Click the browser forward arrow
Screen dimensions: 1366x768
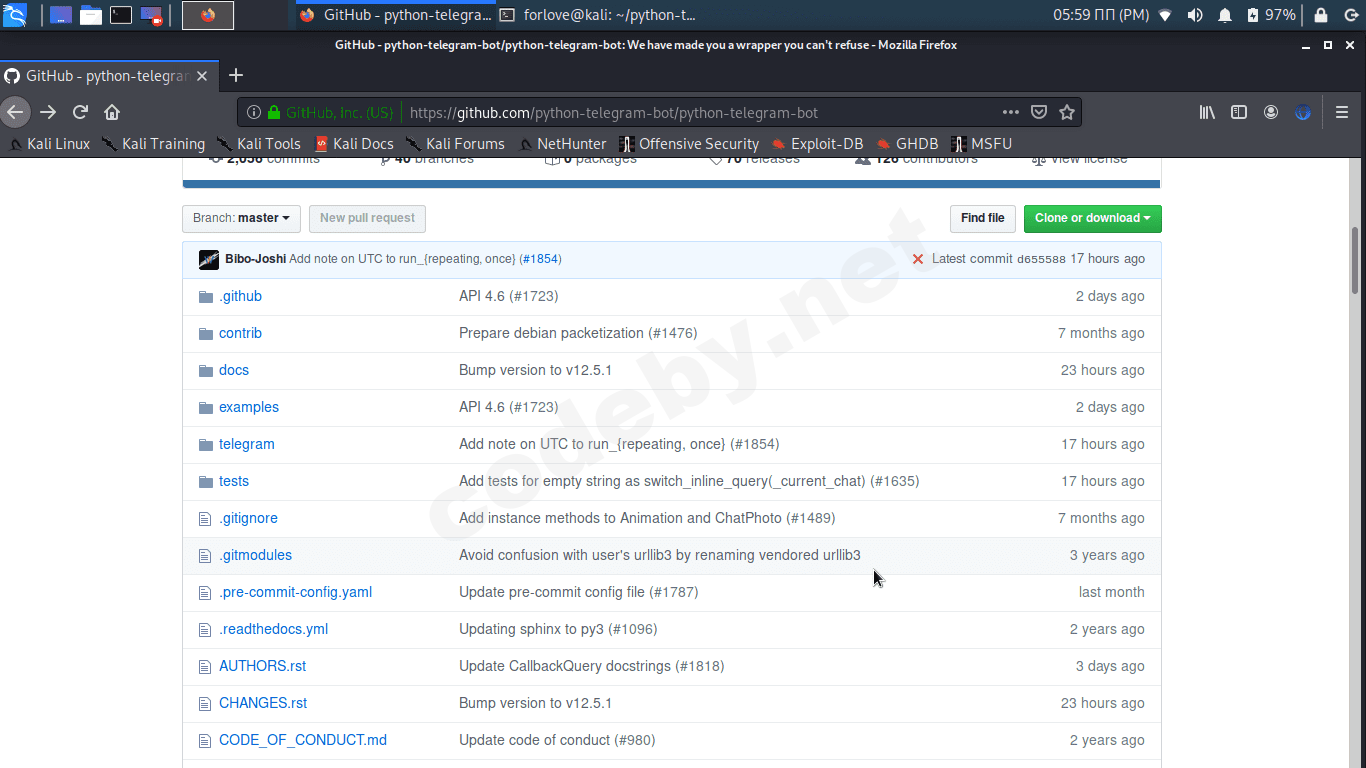(x=48, y=112)
